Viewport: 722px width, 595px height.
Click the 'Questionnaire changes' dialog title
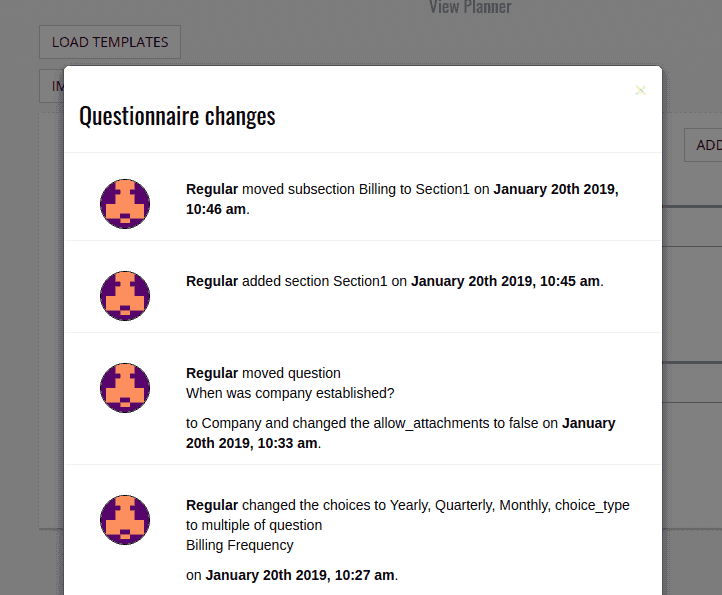pos(177,116)
